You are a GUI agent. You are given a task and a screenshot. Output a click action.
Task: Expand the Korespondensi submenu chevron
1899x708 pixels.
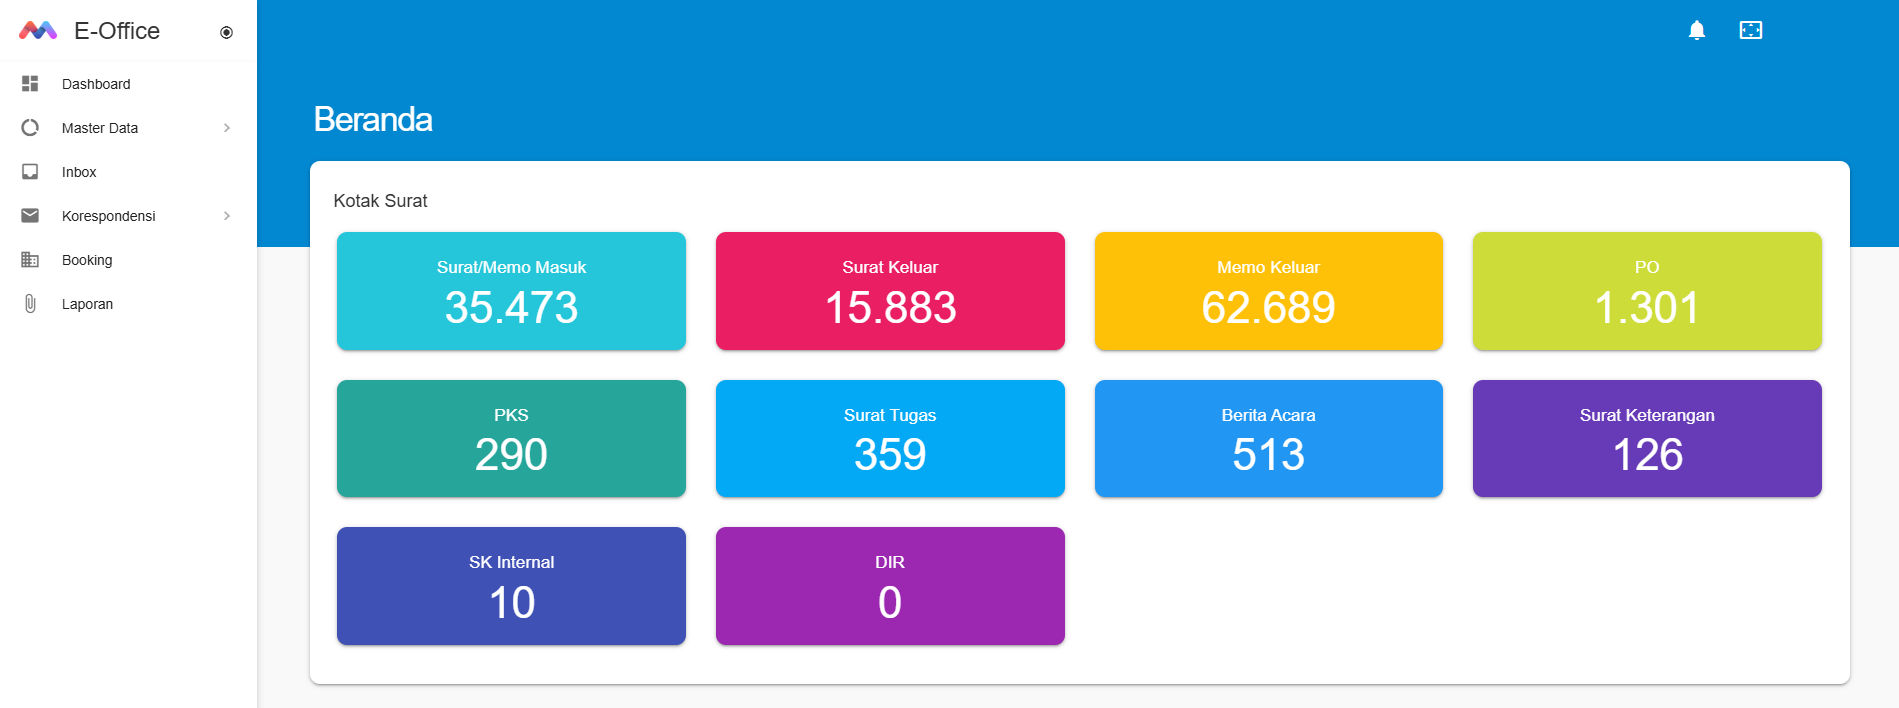pyautogui.click(x=227, y=216)
